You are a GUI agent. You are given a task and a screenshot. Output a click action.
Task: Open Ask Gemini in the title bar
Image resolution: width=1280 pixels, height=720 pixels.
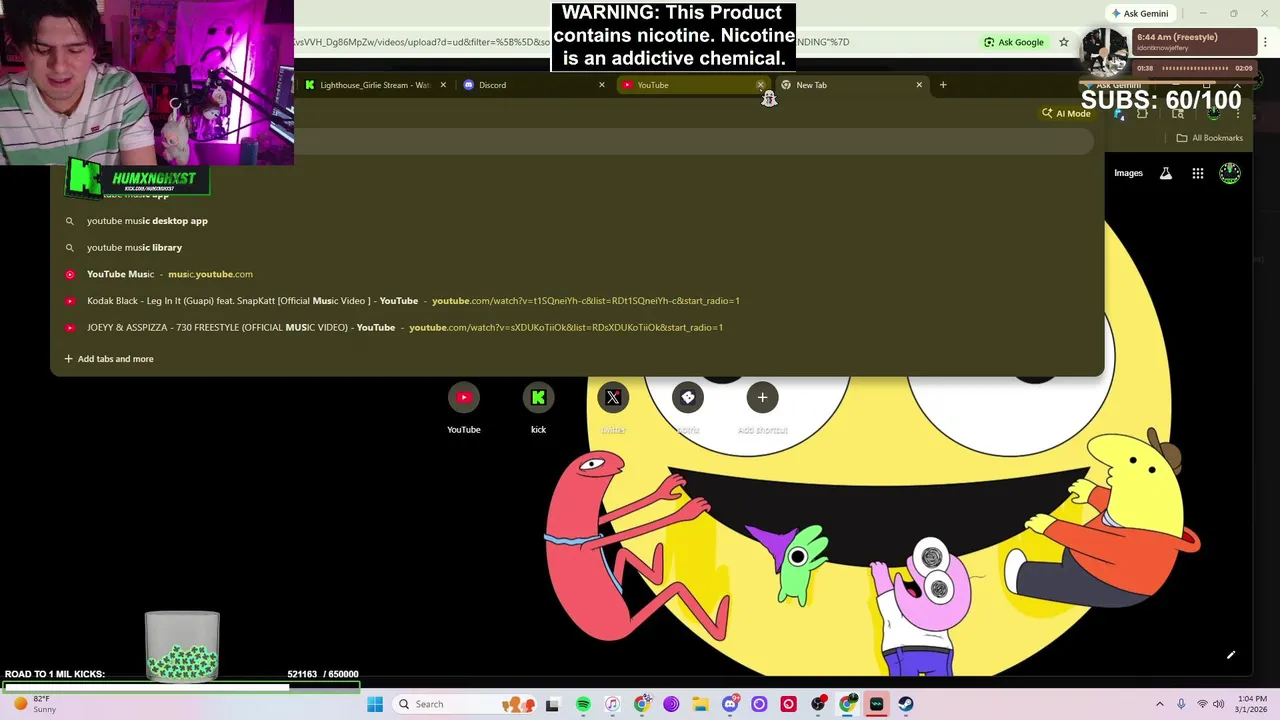tap(1139, 13)
